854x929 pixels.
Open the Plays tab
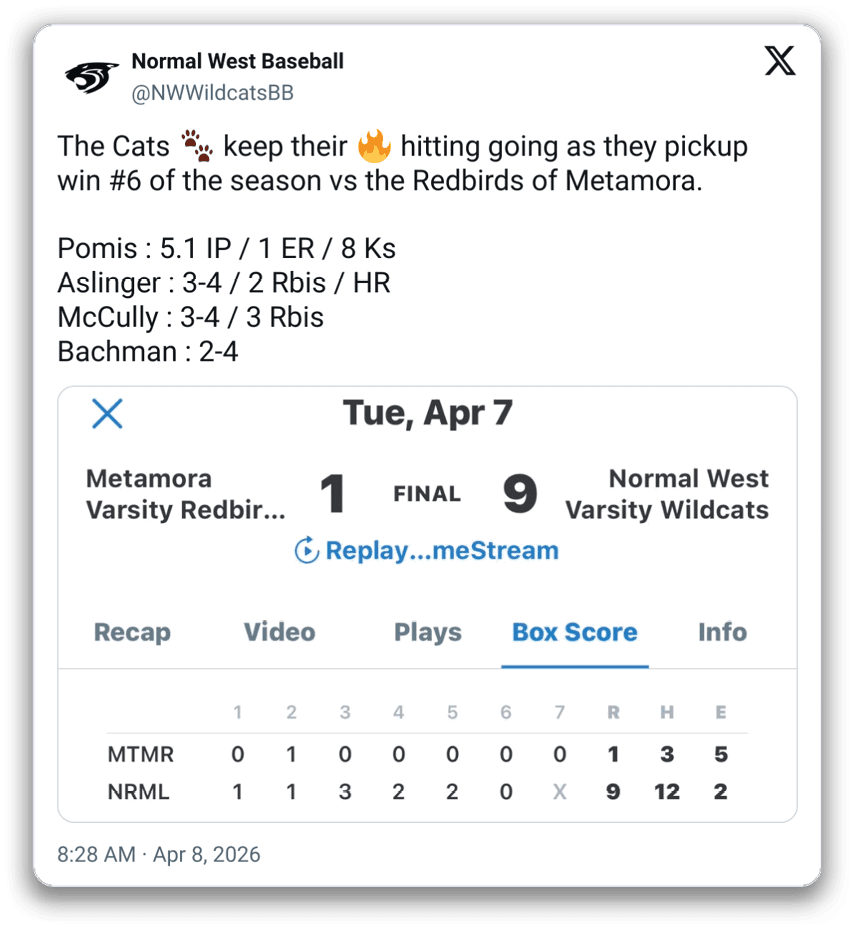tap(428, 632)
